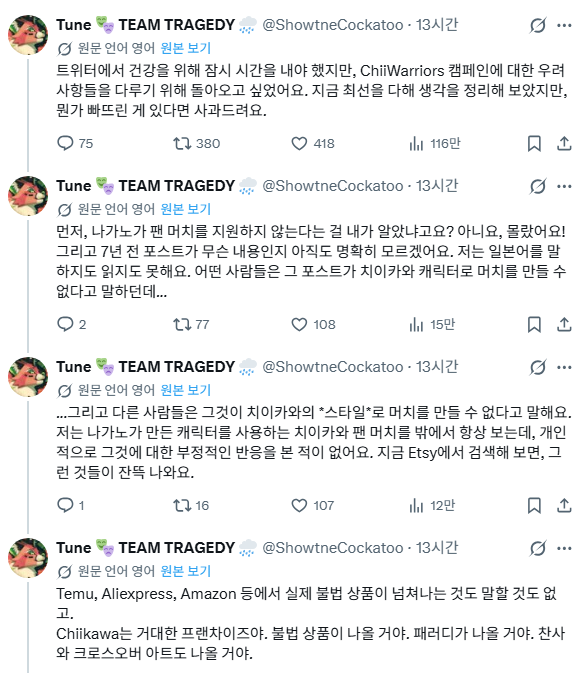The image size is (587, 673).
Task: Open the more options menu on the first tweet
Action: click(x=564, y=25)
